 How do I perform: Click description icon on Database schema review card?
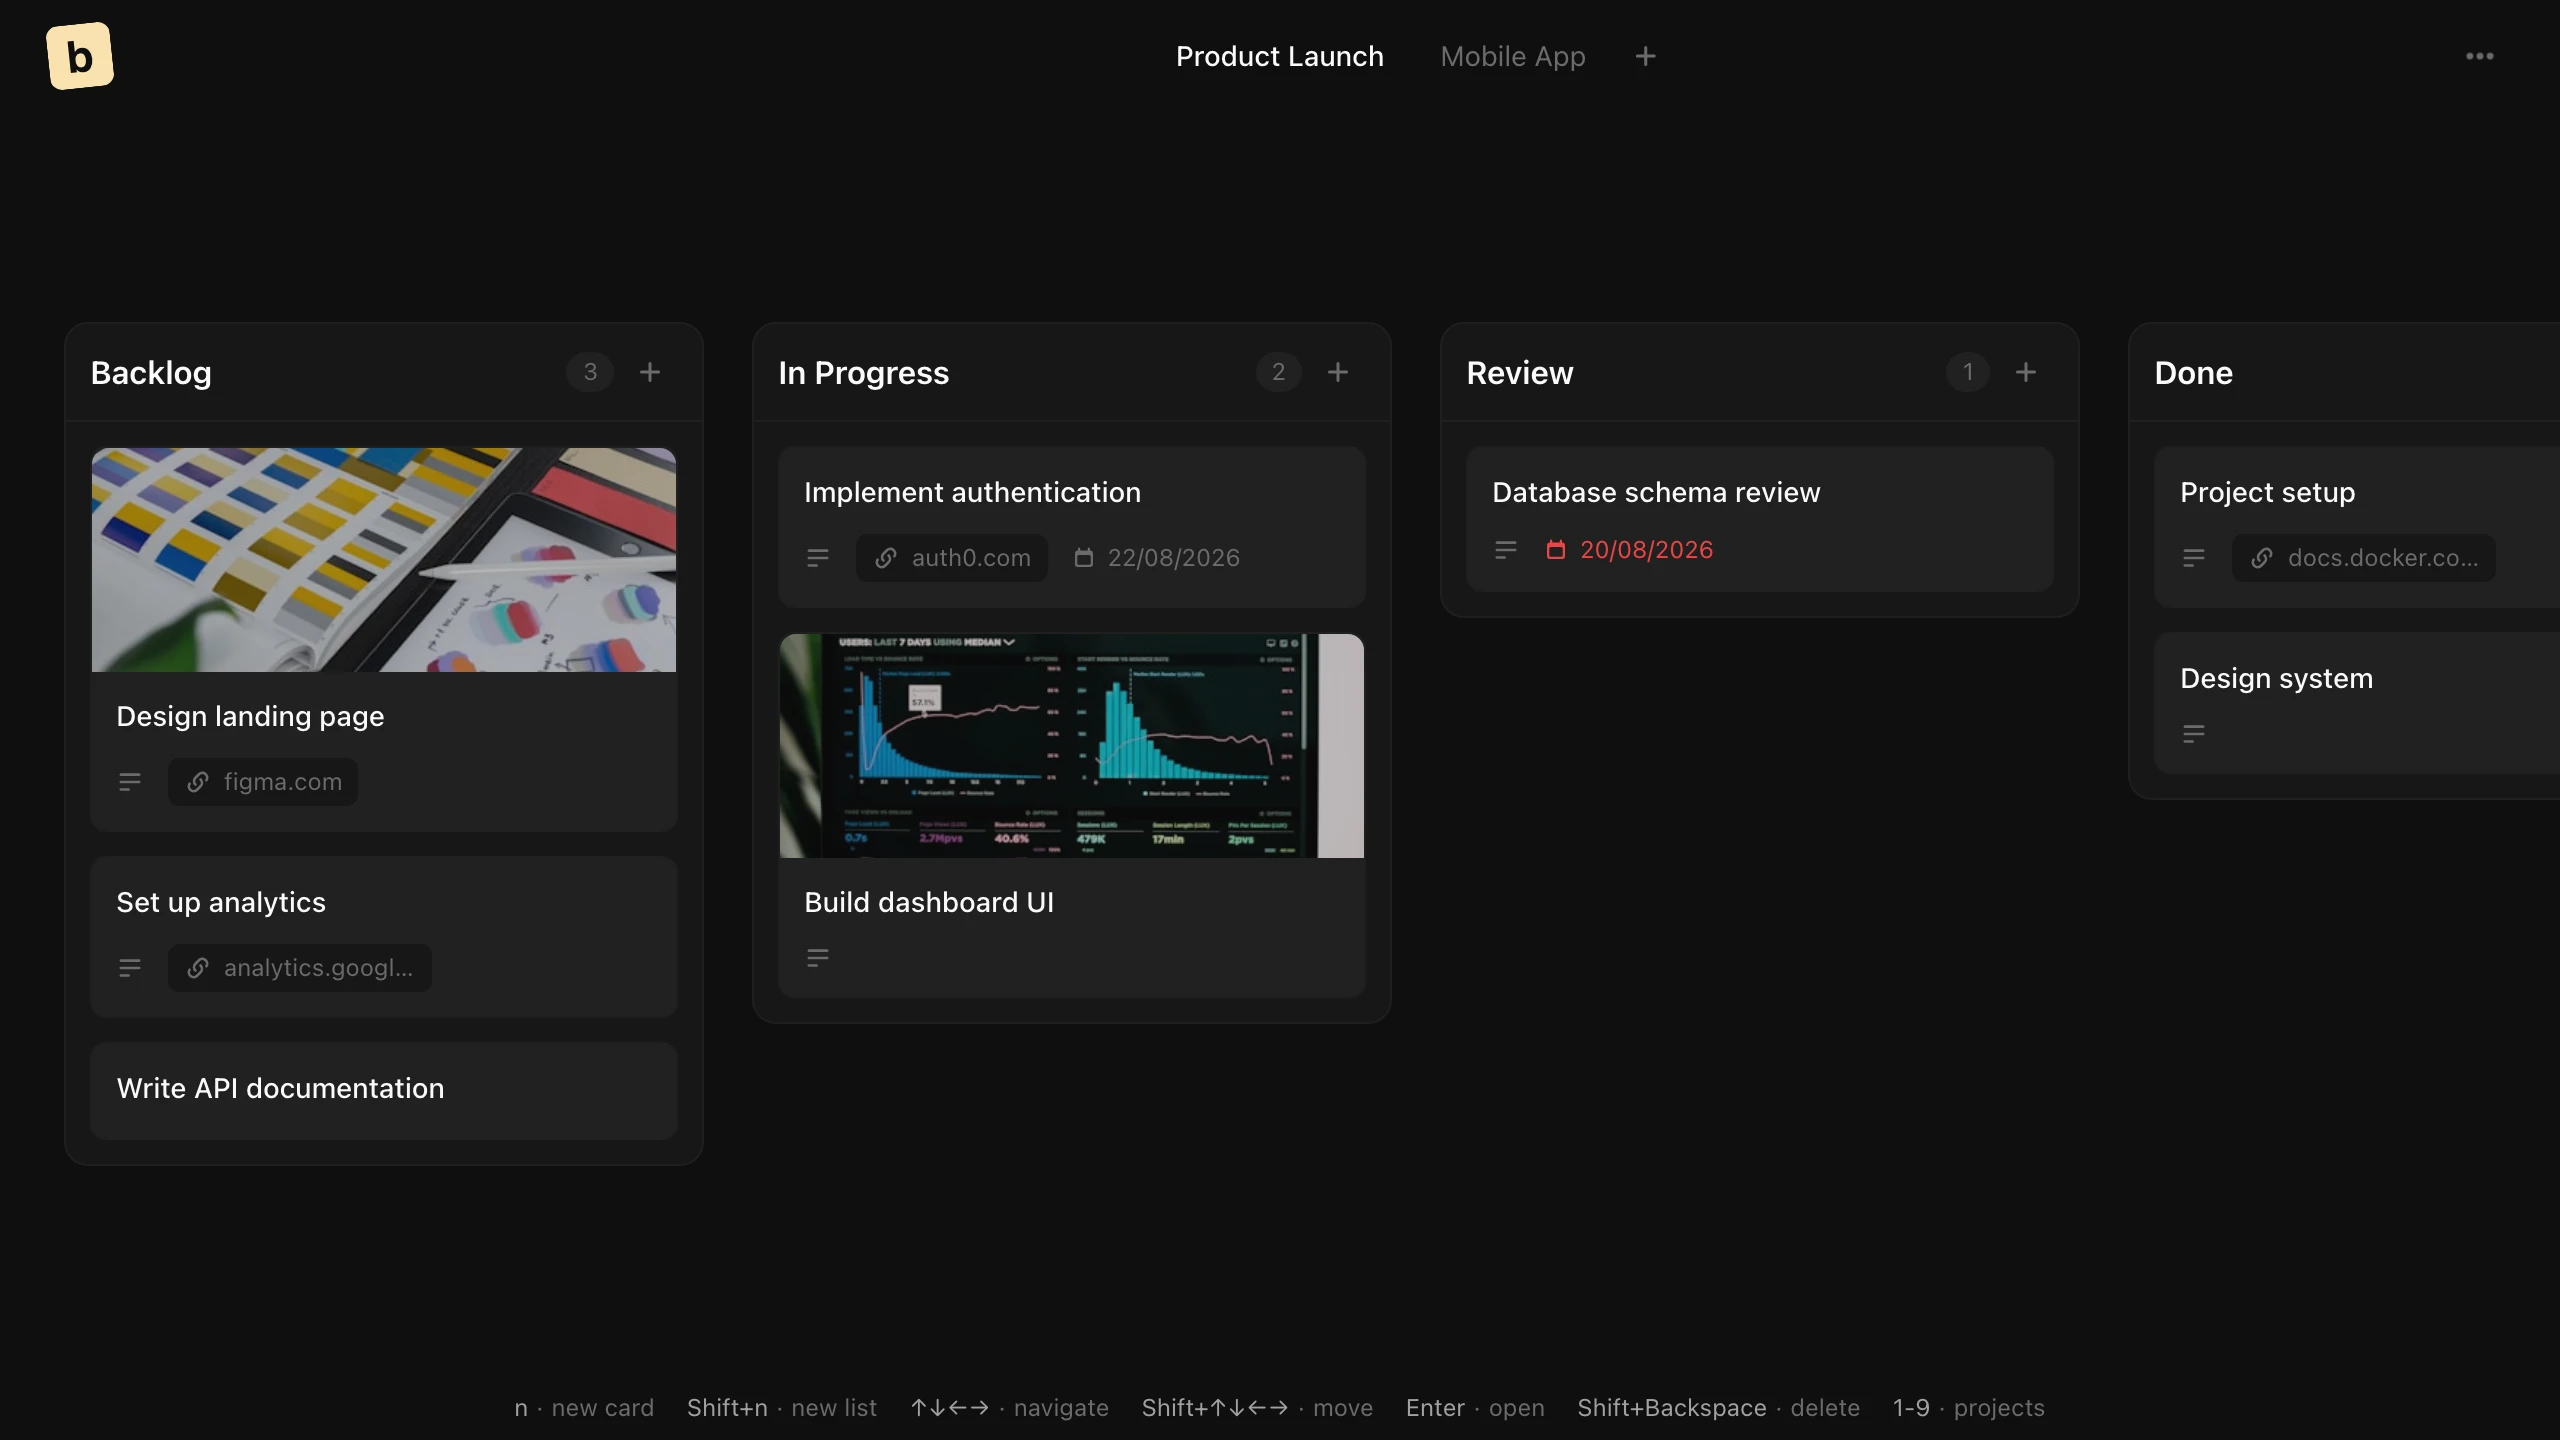tap(1506, 550)
